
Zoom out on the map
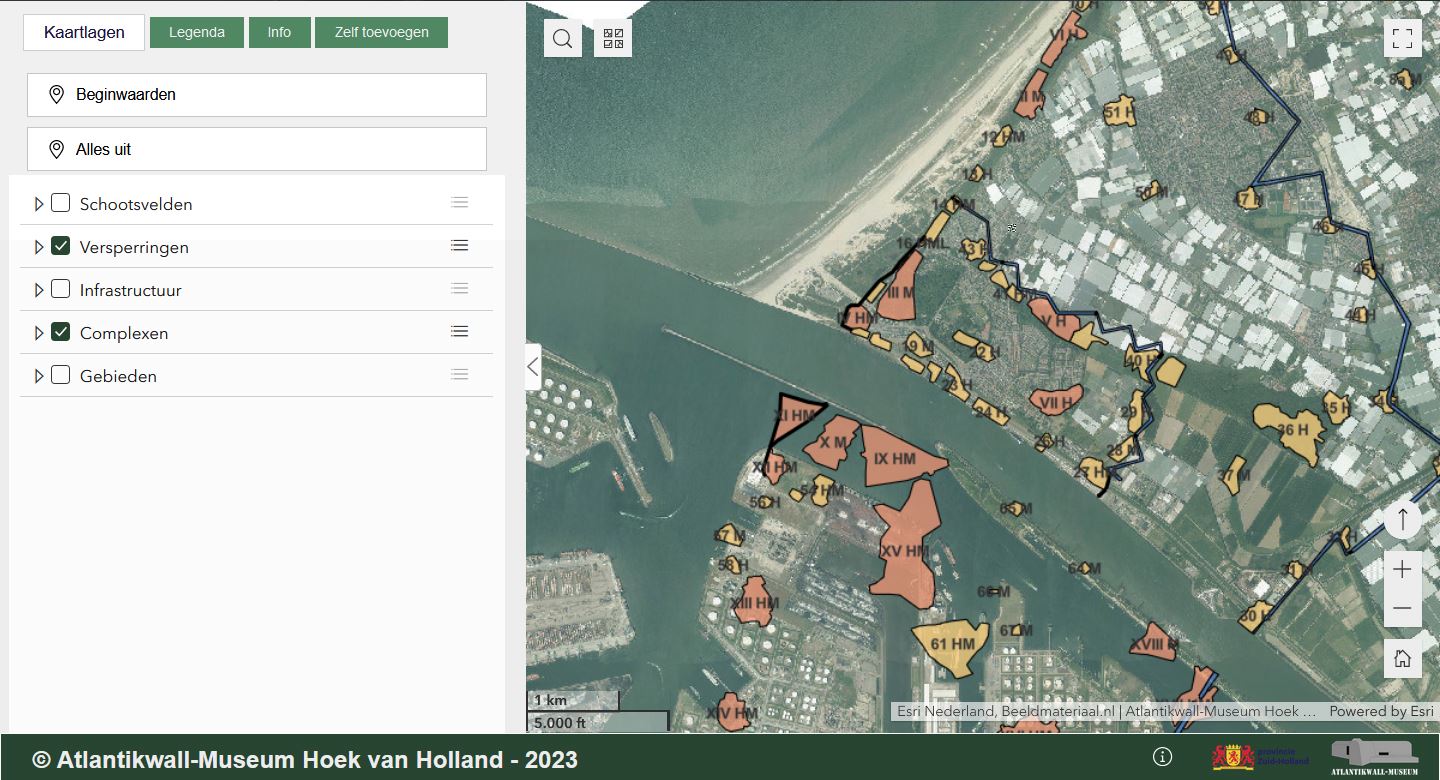point(1402,608)
